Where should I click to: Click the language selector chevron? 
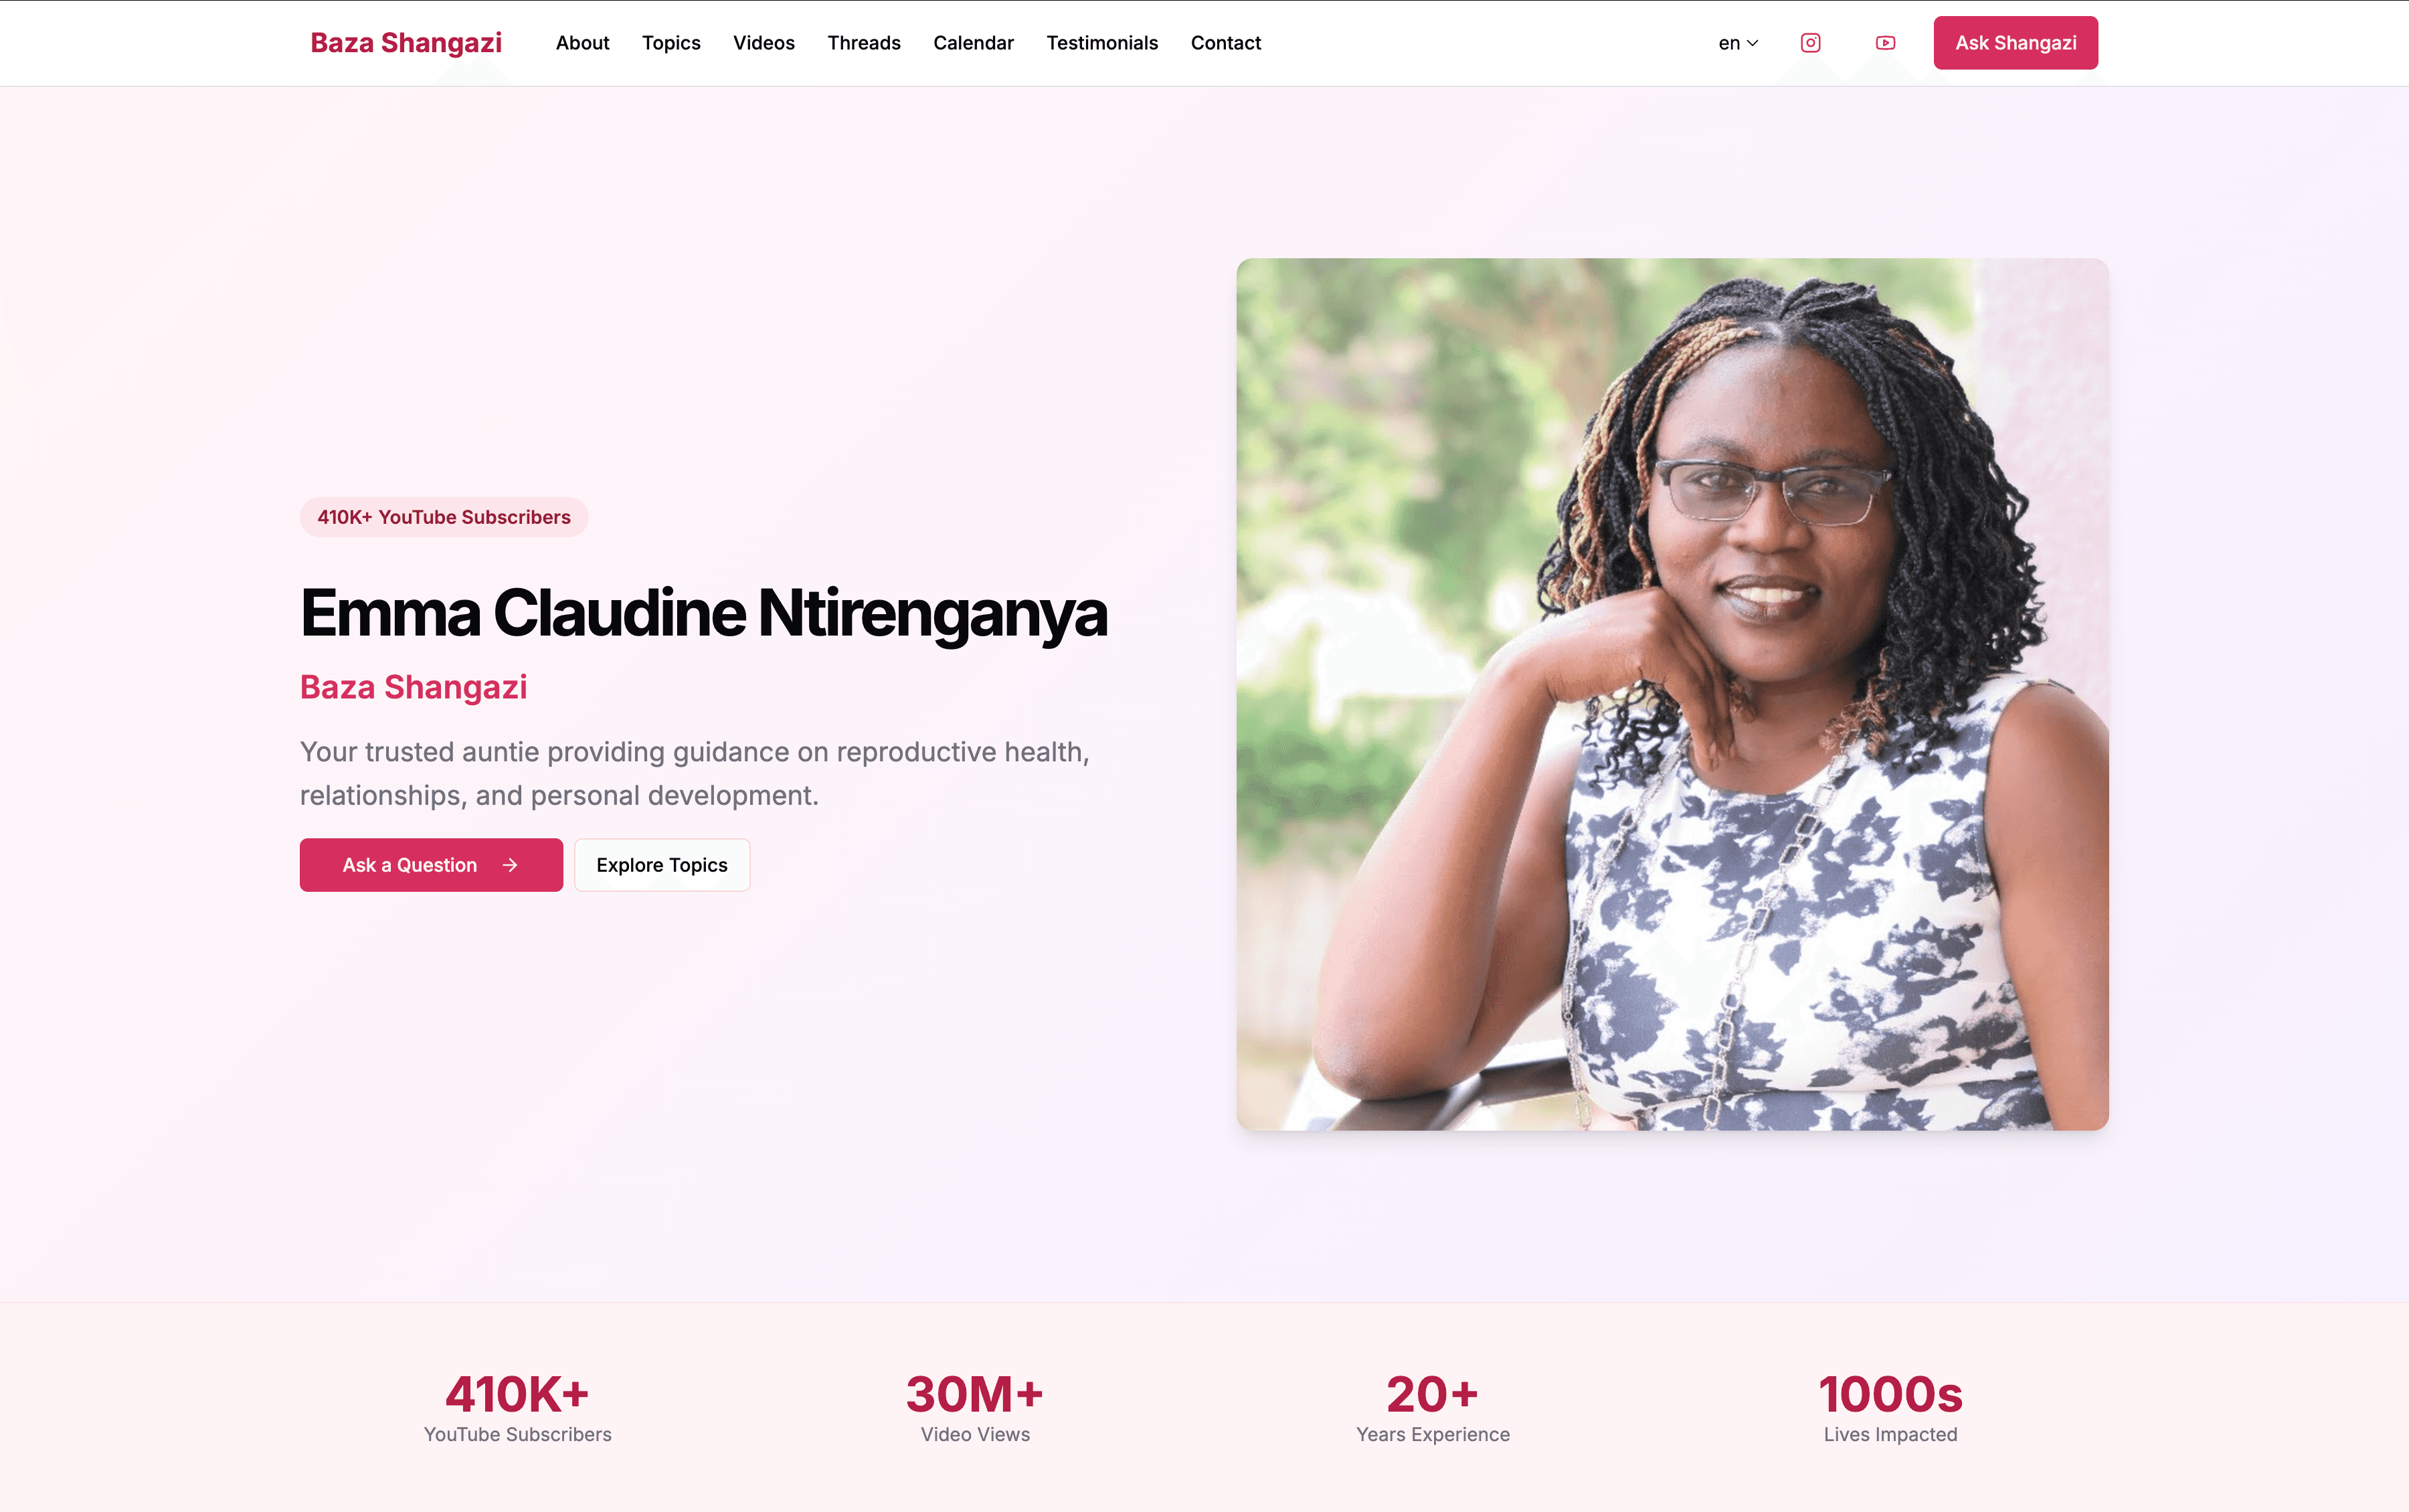[1752, 43]
